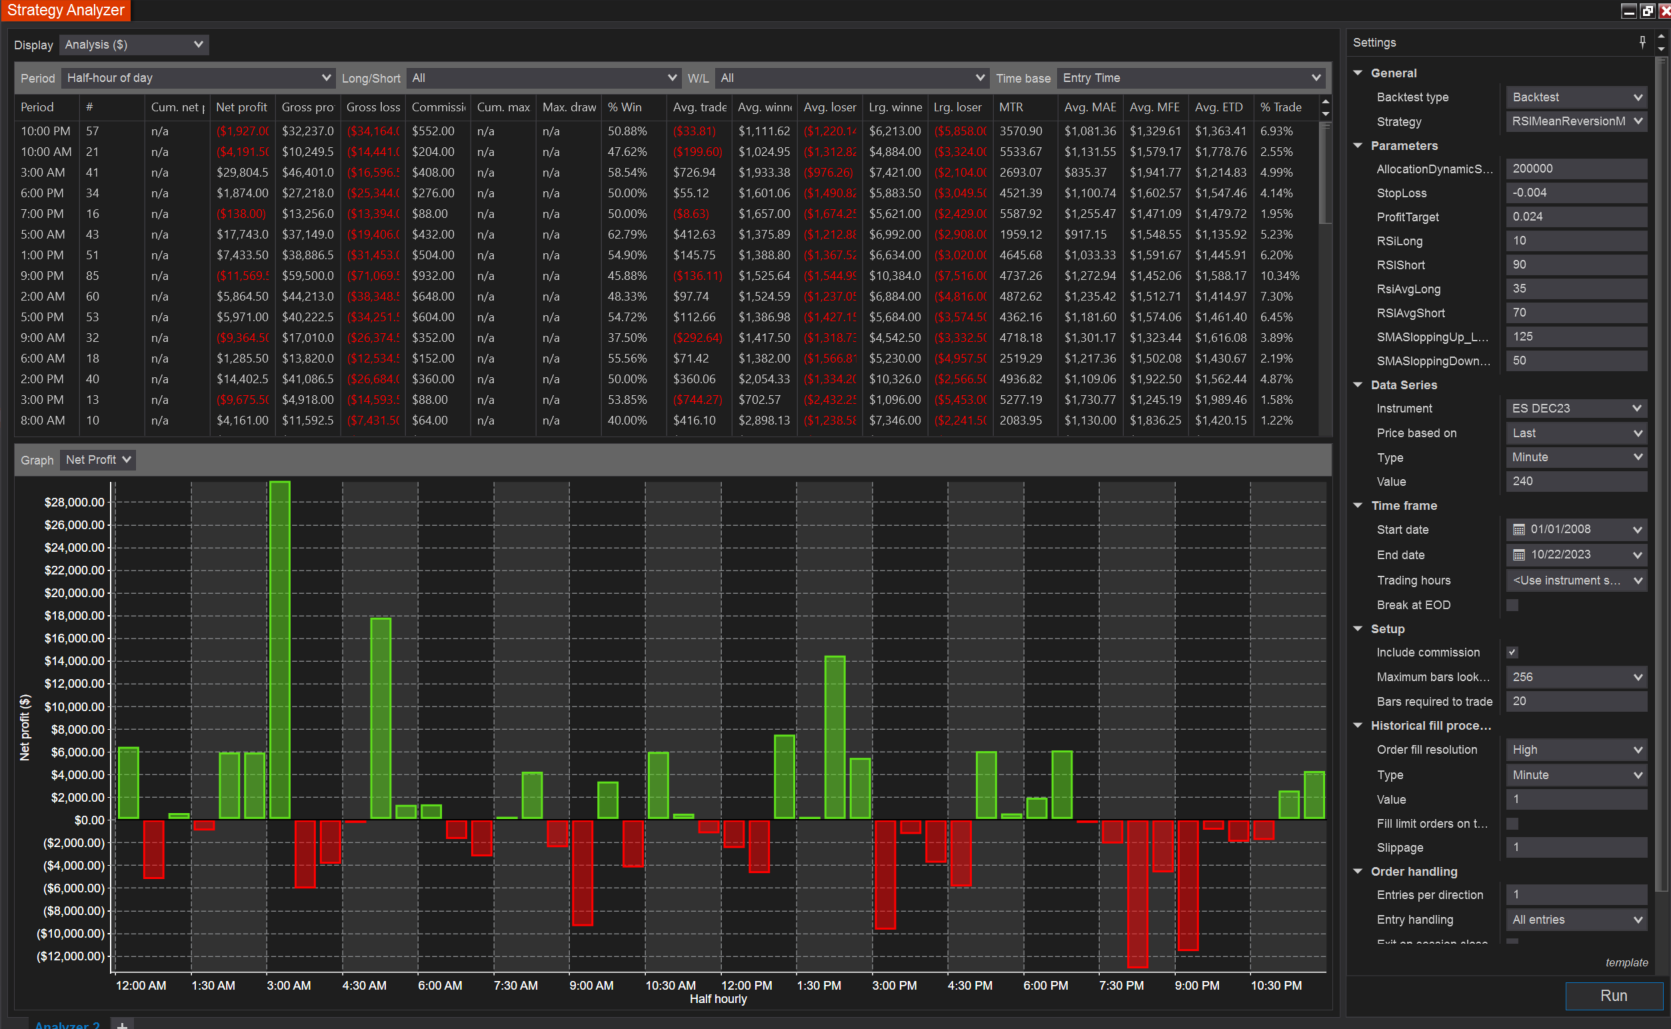This screenshot has width=1671, height=1029.
Task: Select the 8:00 AM period row
Action: [667, 421]
